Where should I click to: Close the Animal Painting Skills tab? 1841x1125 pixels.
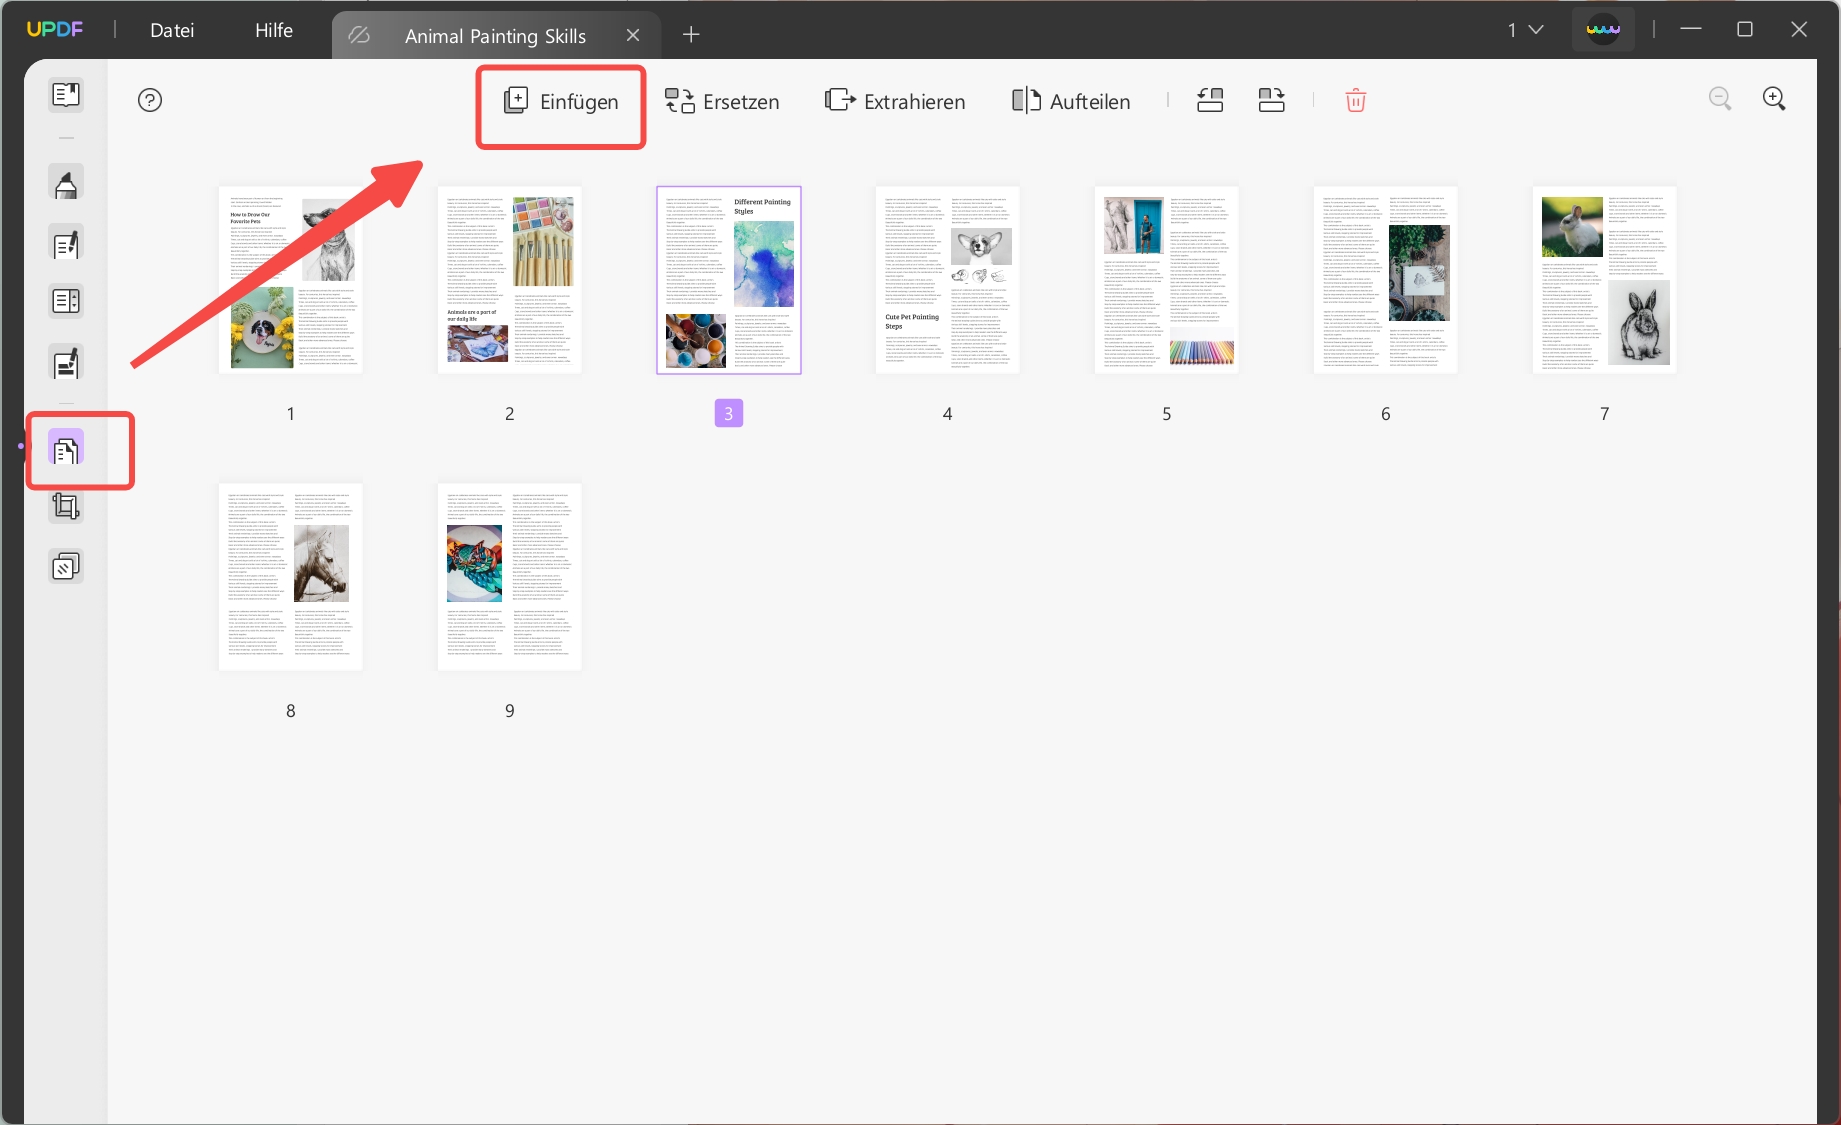[x=633, y=35]
